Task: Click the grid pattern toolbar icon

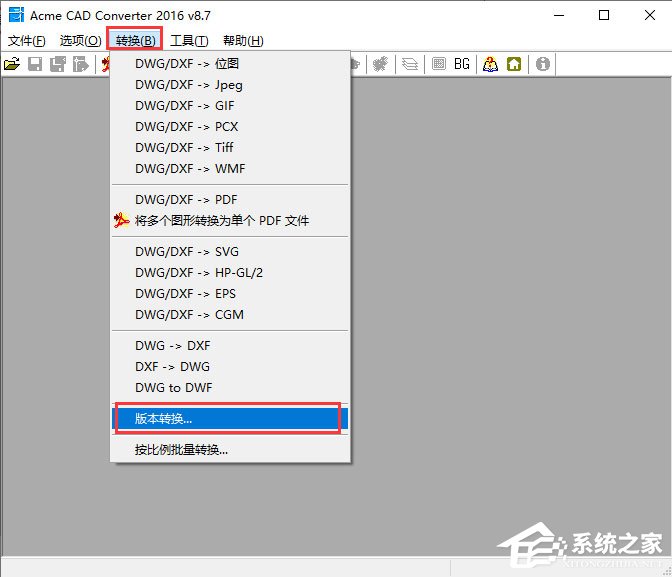Action: point(439,64)
